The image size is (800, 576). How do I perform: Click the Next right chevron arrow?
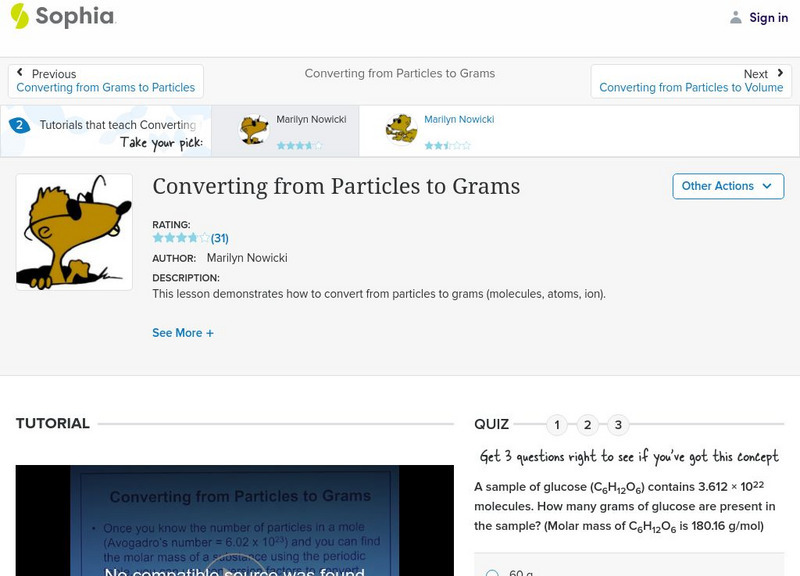779,73
